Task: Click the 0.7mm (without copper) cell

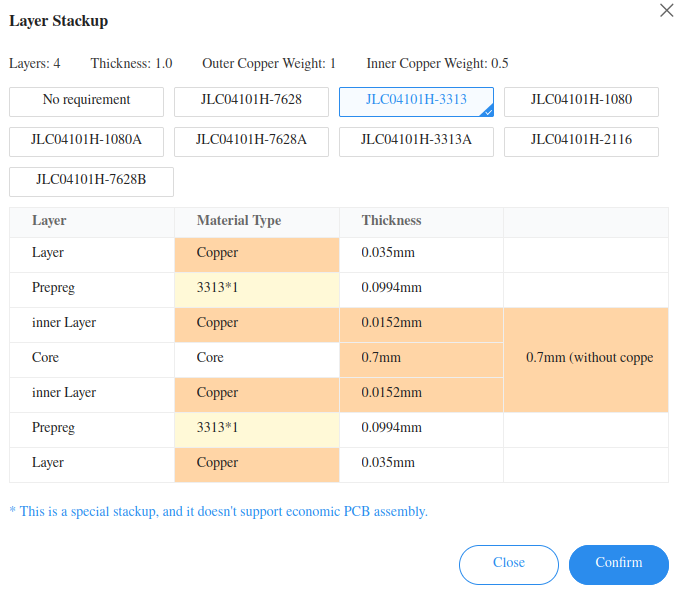Action: pyautogui.click(x=586, y=358)
